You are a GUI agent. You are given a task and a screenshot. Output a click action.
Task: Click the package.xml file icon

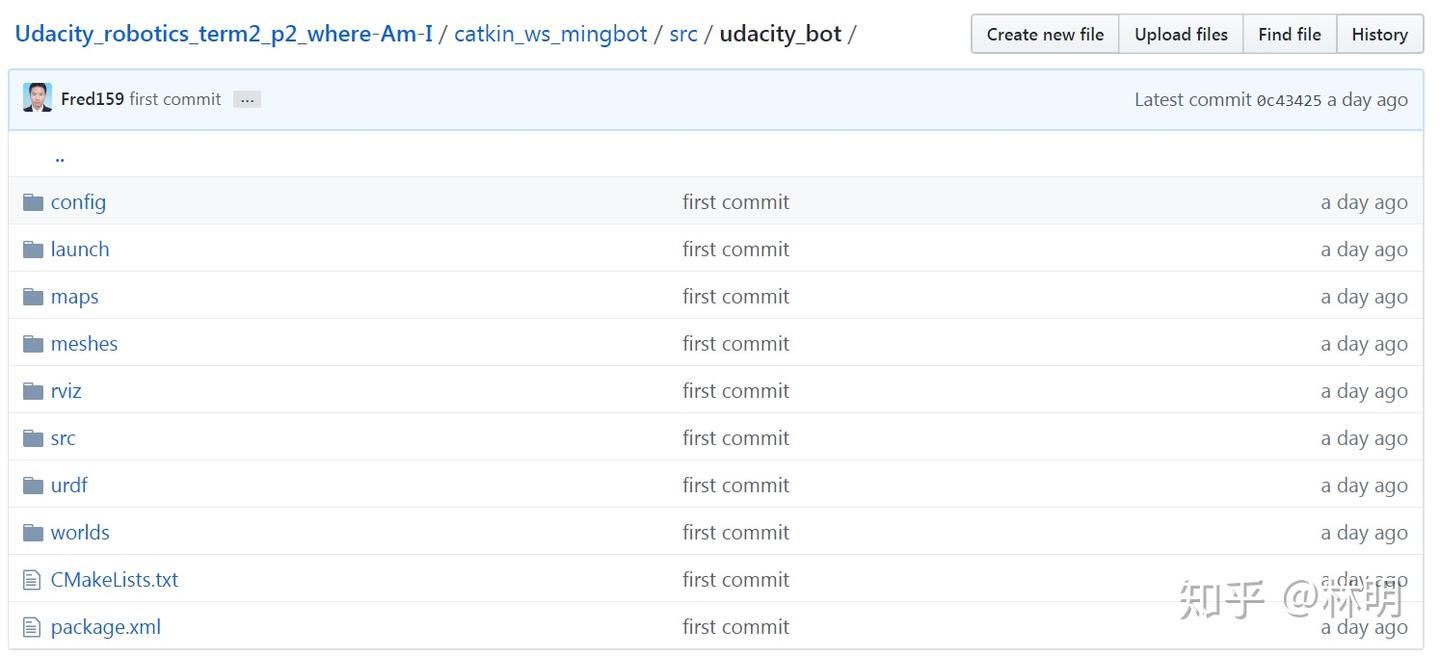coord(32,627)
